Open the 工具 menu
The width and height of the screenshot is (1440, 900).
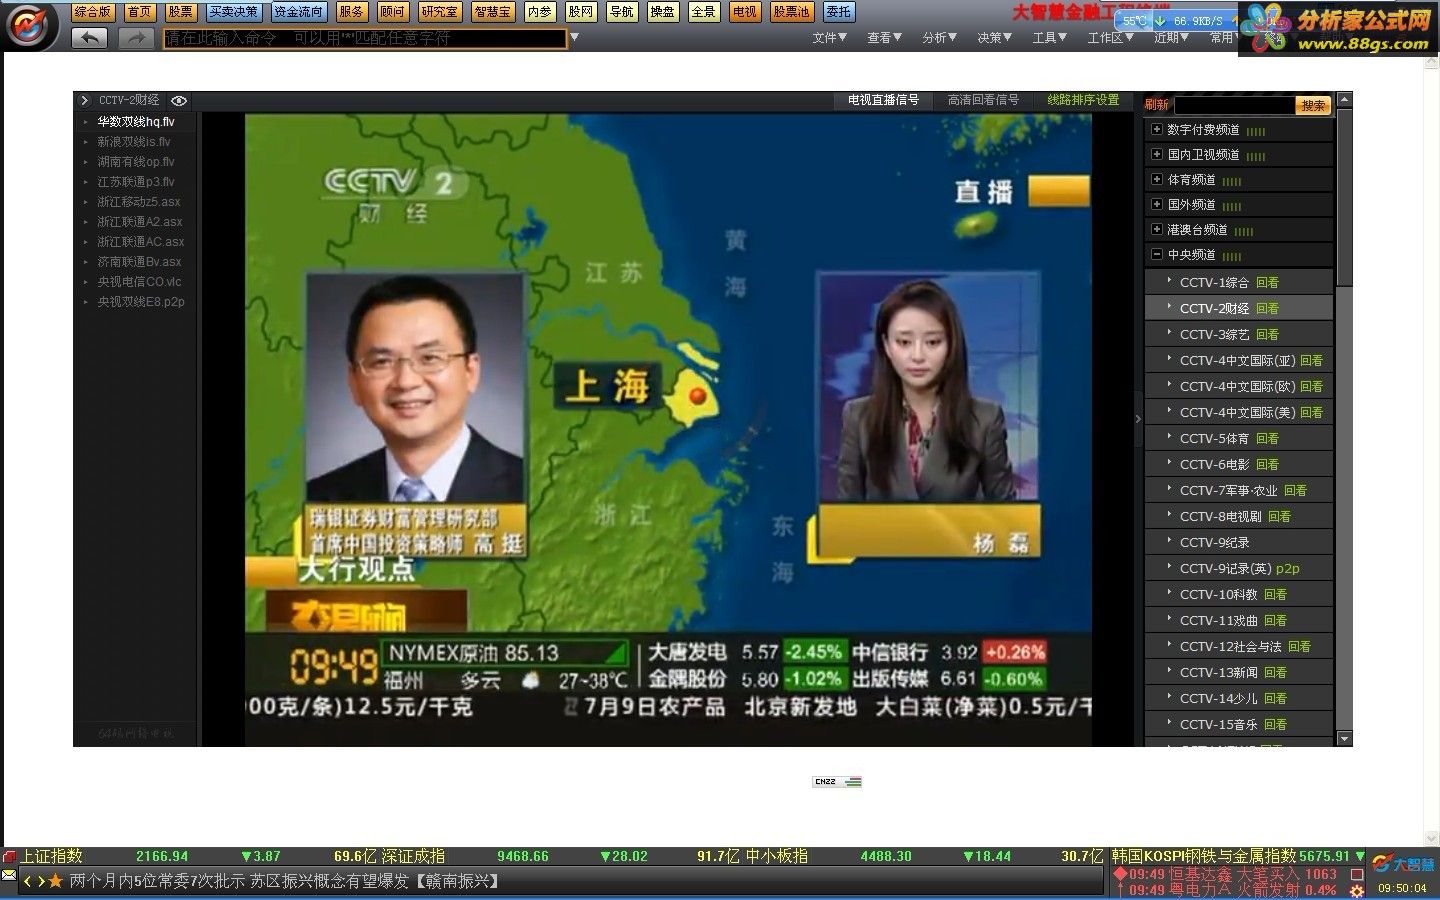(x=1050, y=38)
